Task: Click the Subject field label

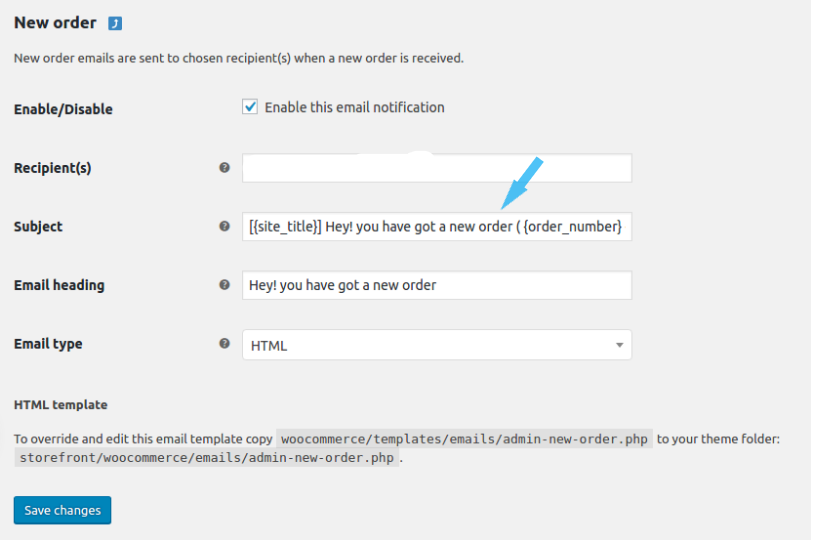Action: 38,227
